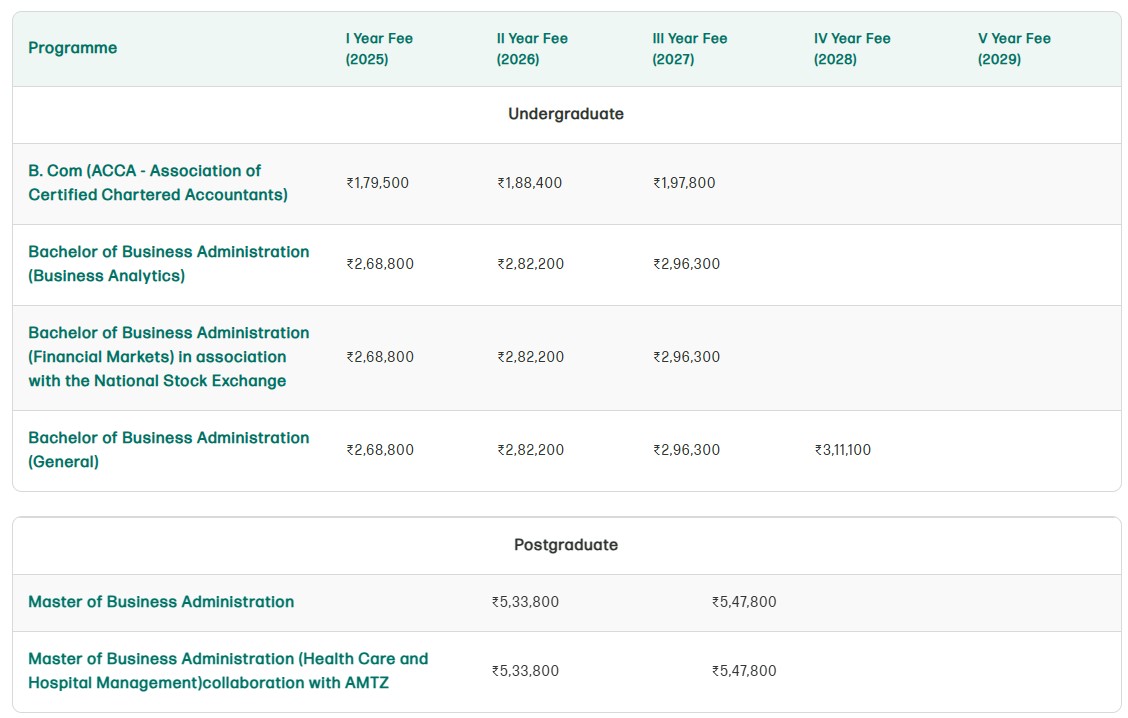The height and width of the screenshot is (718, 1128).
Task: Click the Programme column header
Action: click(x=73, y=48)
